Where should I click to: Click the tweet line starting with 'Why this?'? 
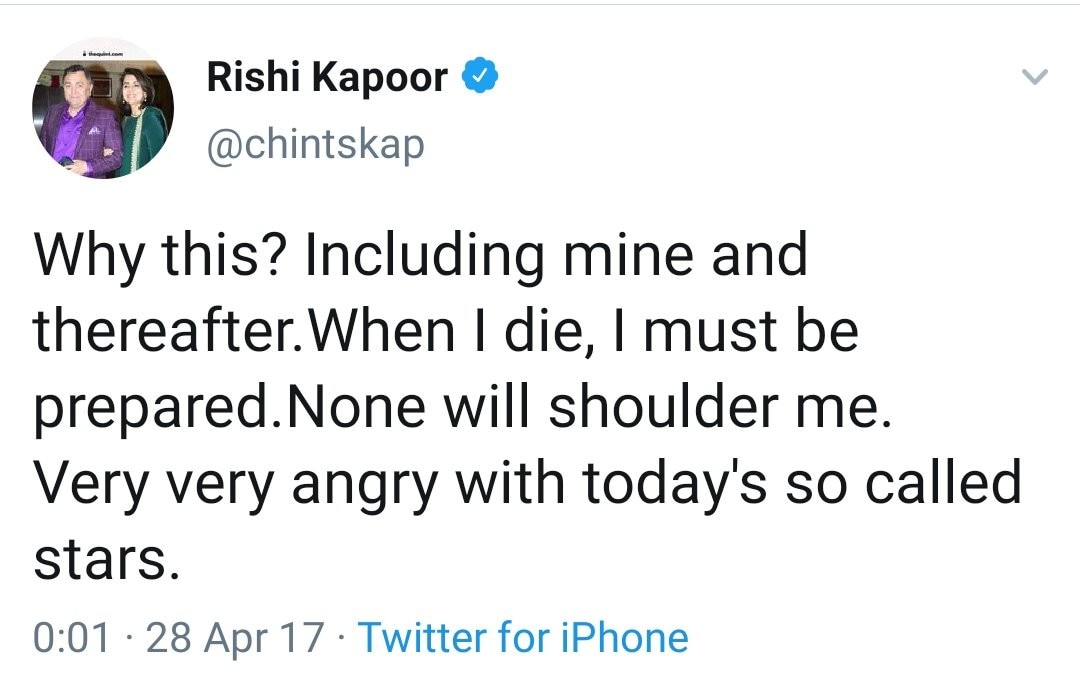click(420, 254)
